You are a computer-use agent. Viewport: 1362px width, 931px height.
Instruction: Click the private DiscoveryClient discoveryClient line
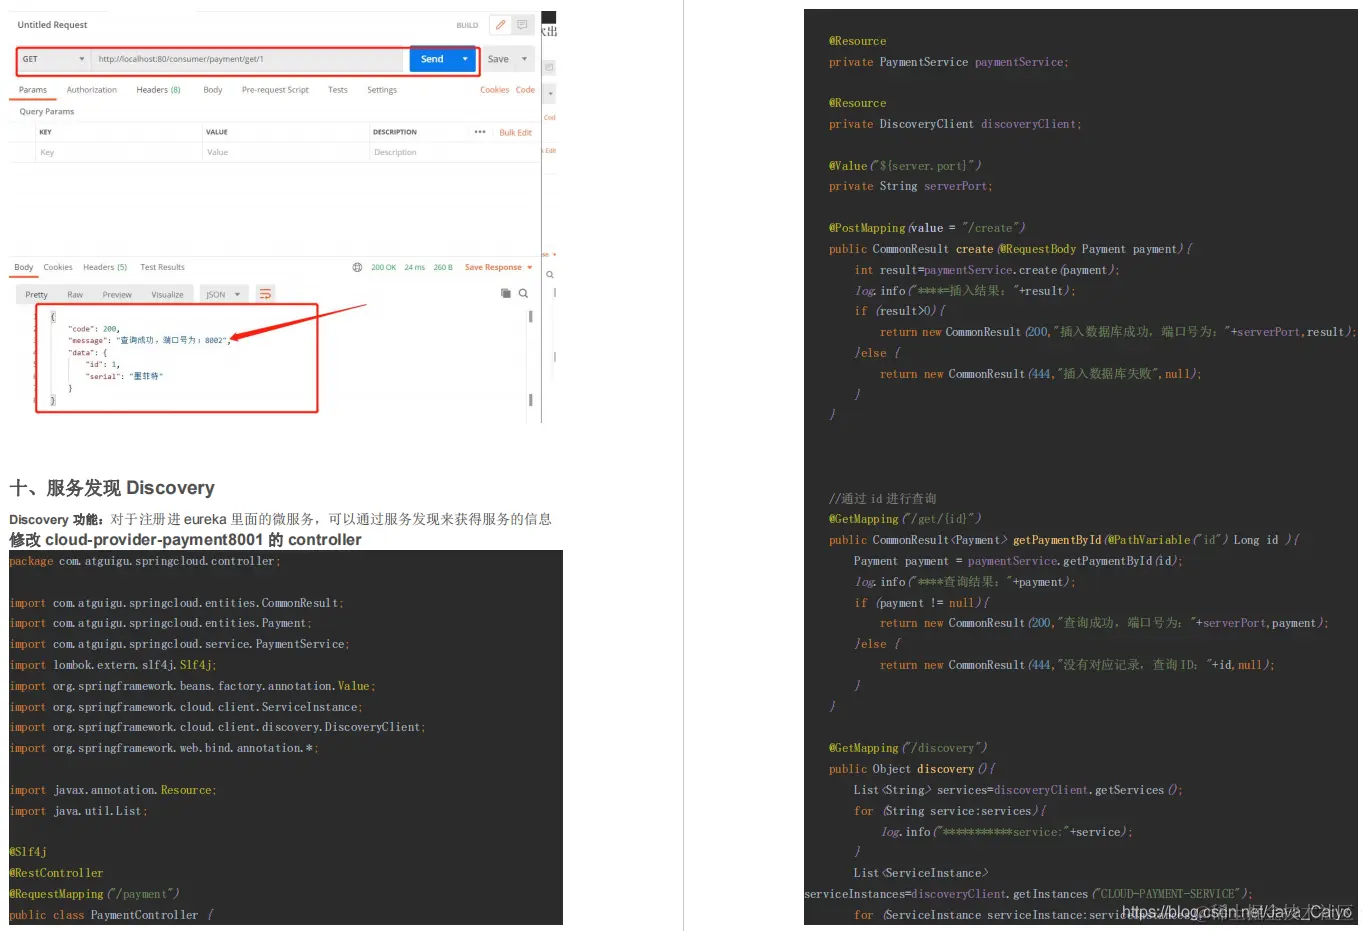(955, 124)
